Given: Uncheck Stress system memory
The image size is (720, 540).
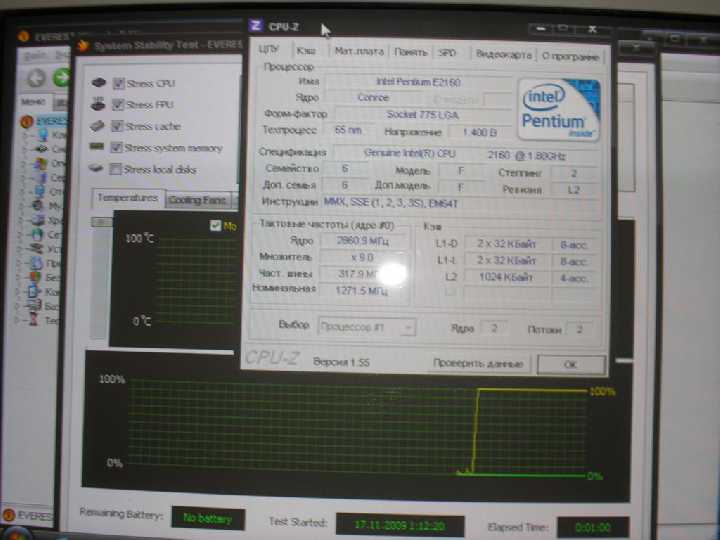Looking at the screenshot, I should point(116,147).
